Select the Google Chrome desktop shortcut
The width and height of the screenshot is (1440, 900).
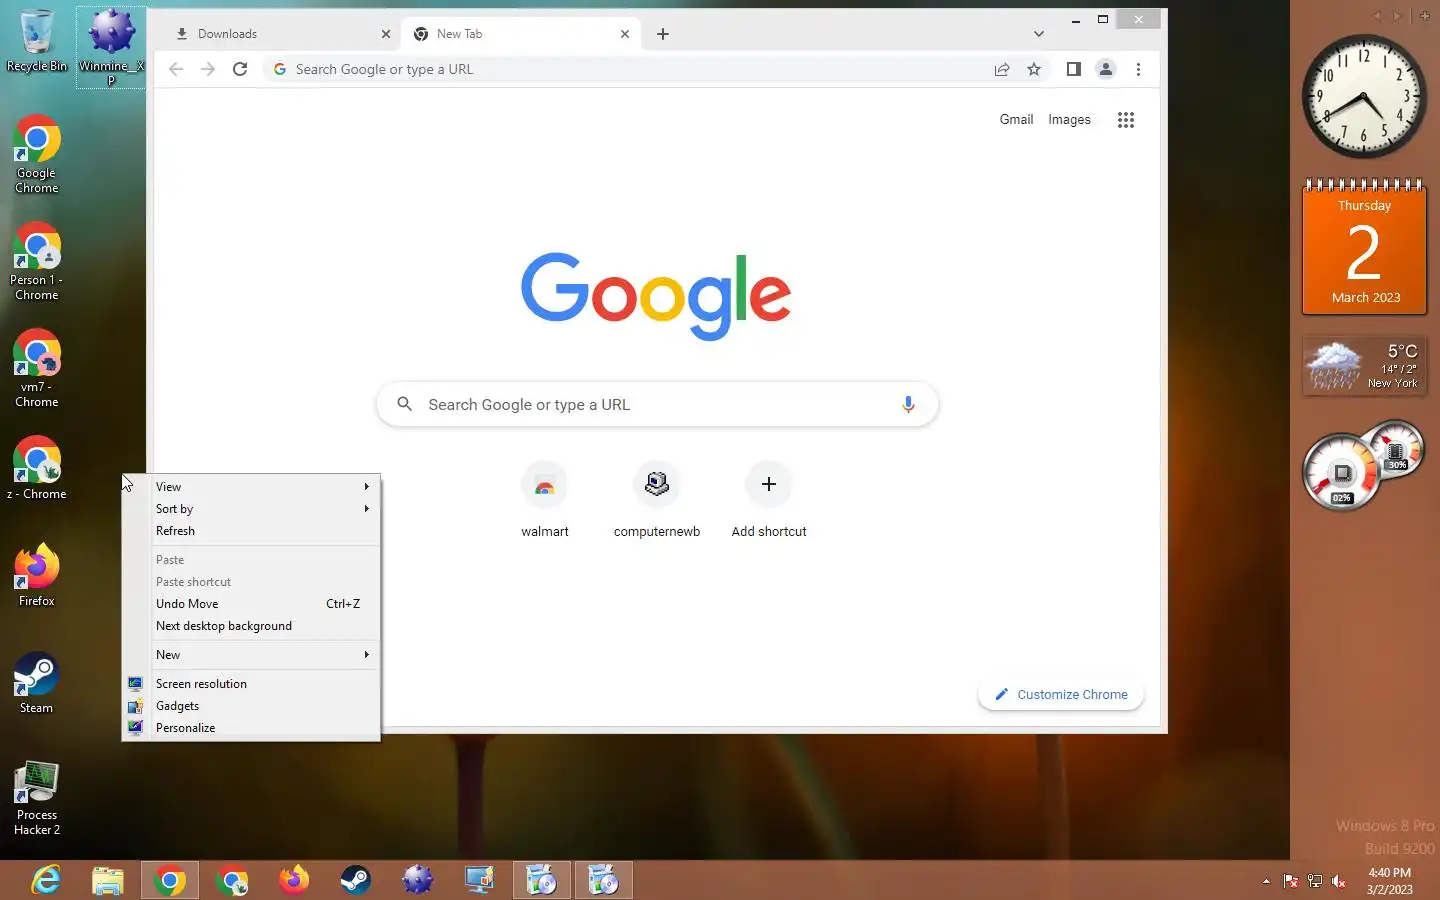click(x=37, y=154)
